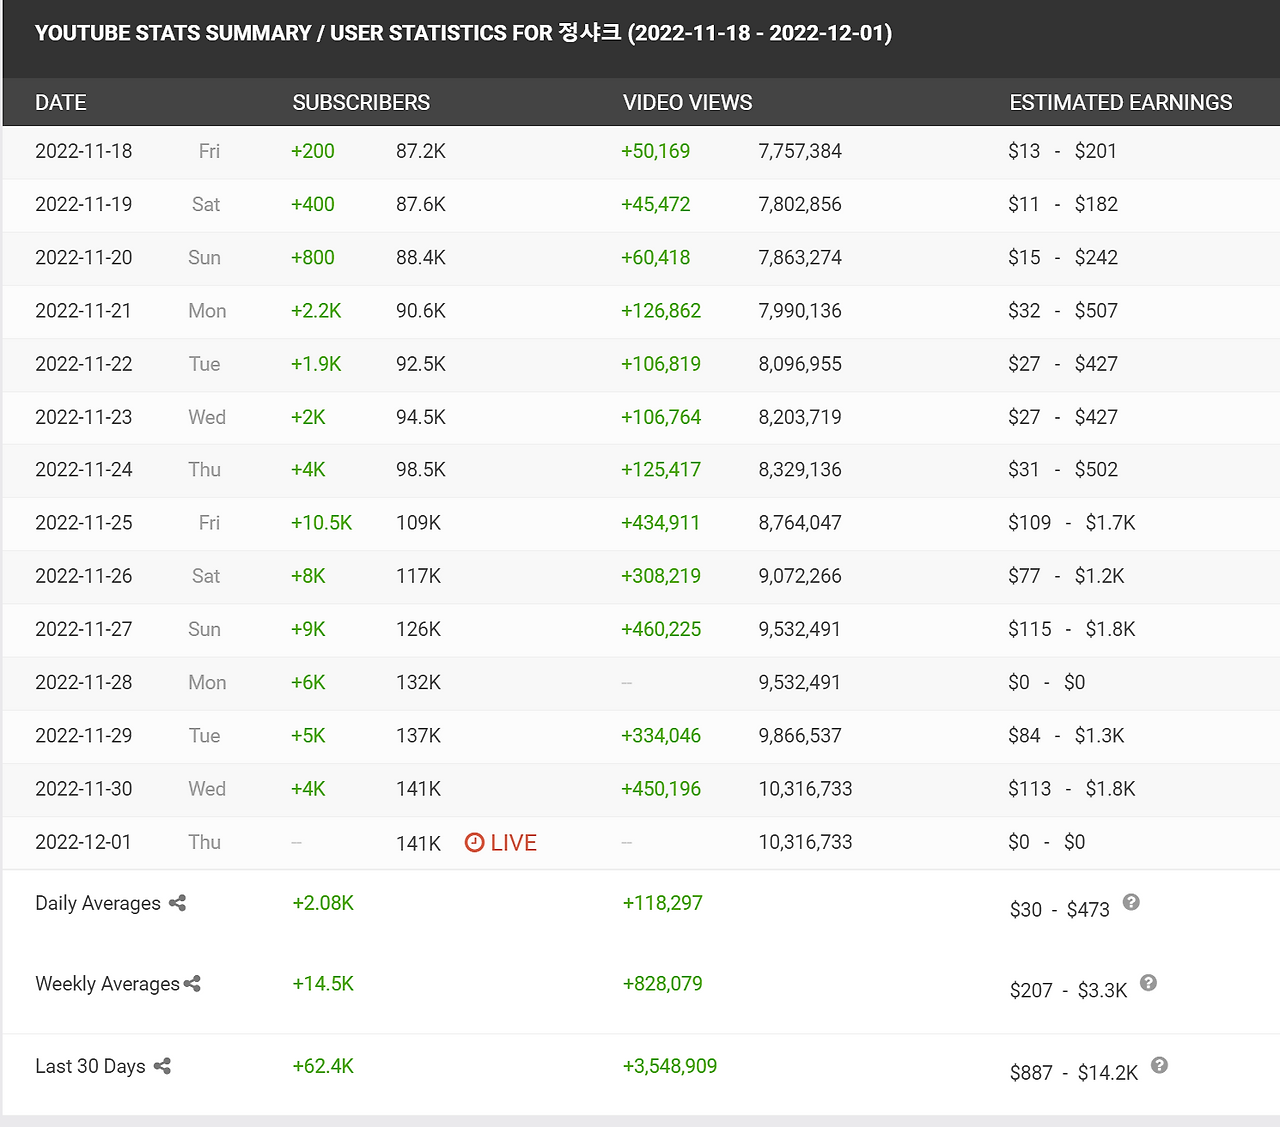Click the +2.08K daily average subscribers

pyautogui.click(x=323, y=903)
